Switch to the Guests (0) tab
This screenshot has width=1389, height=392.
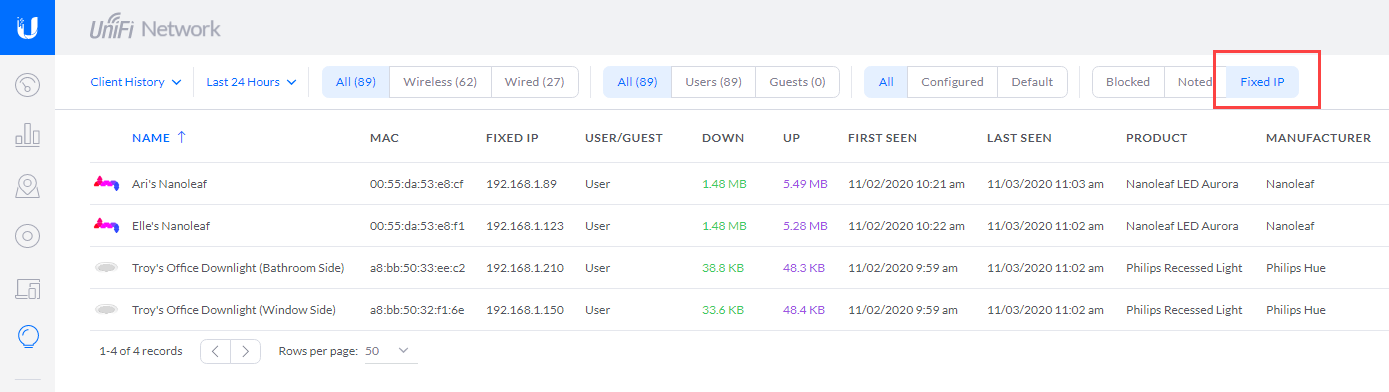pos(797,82)
